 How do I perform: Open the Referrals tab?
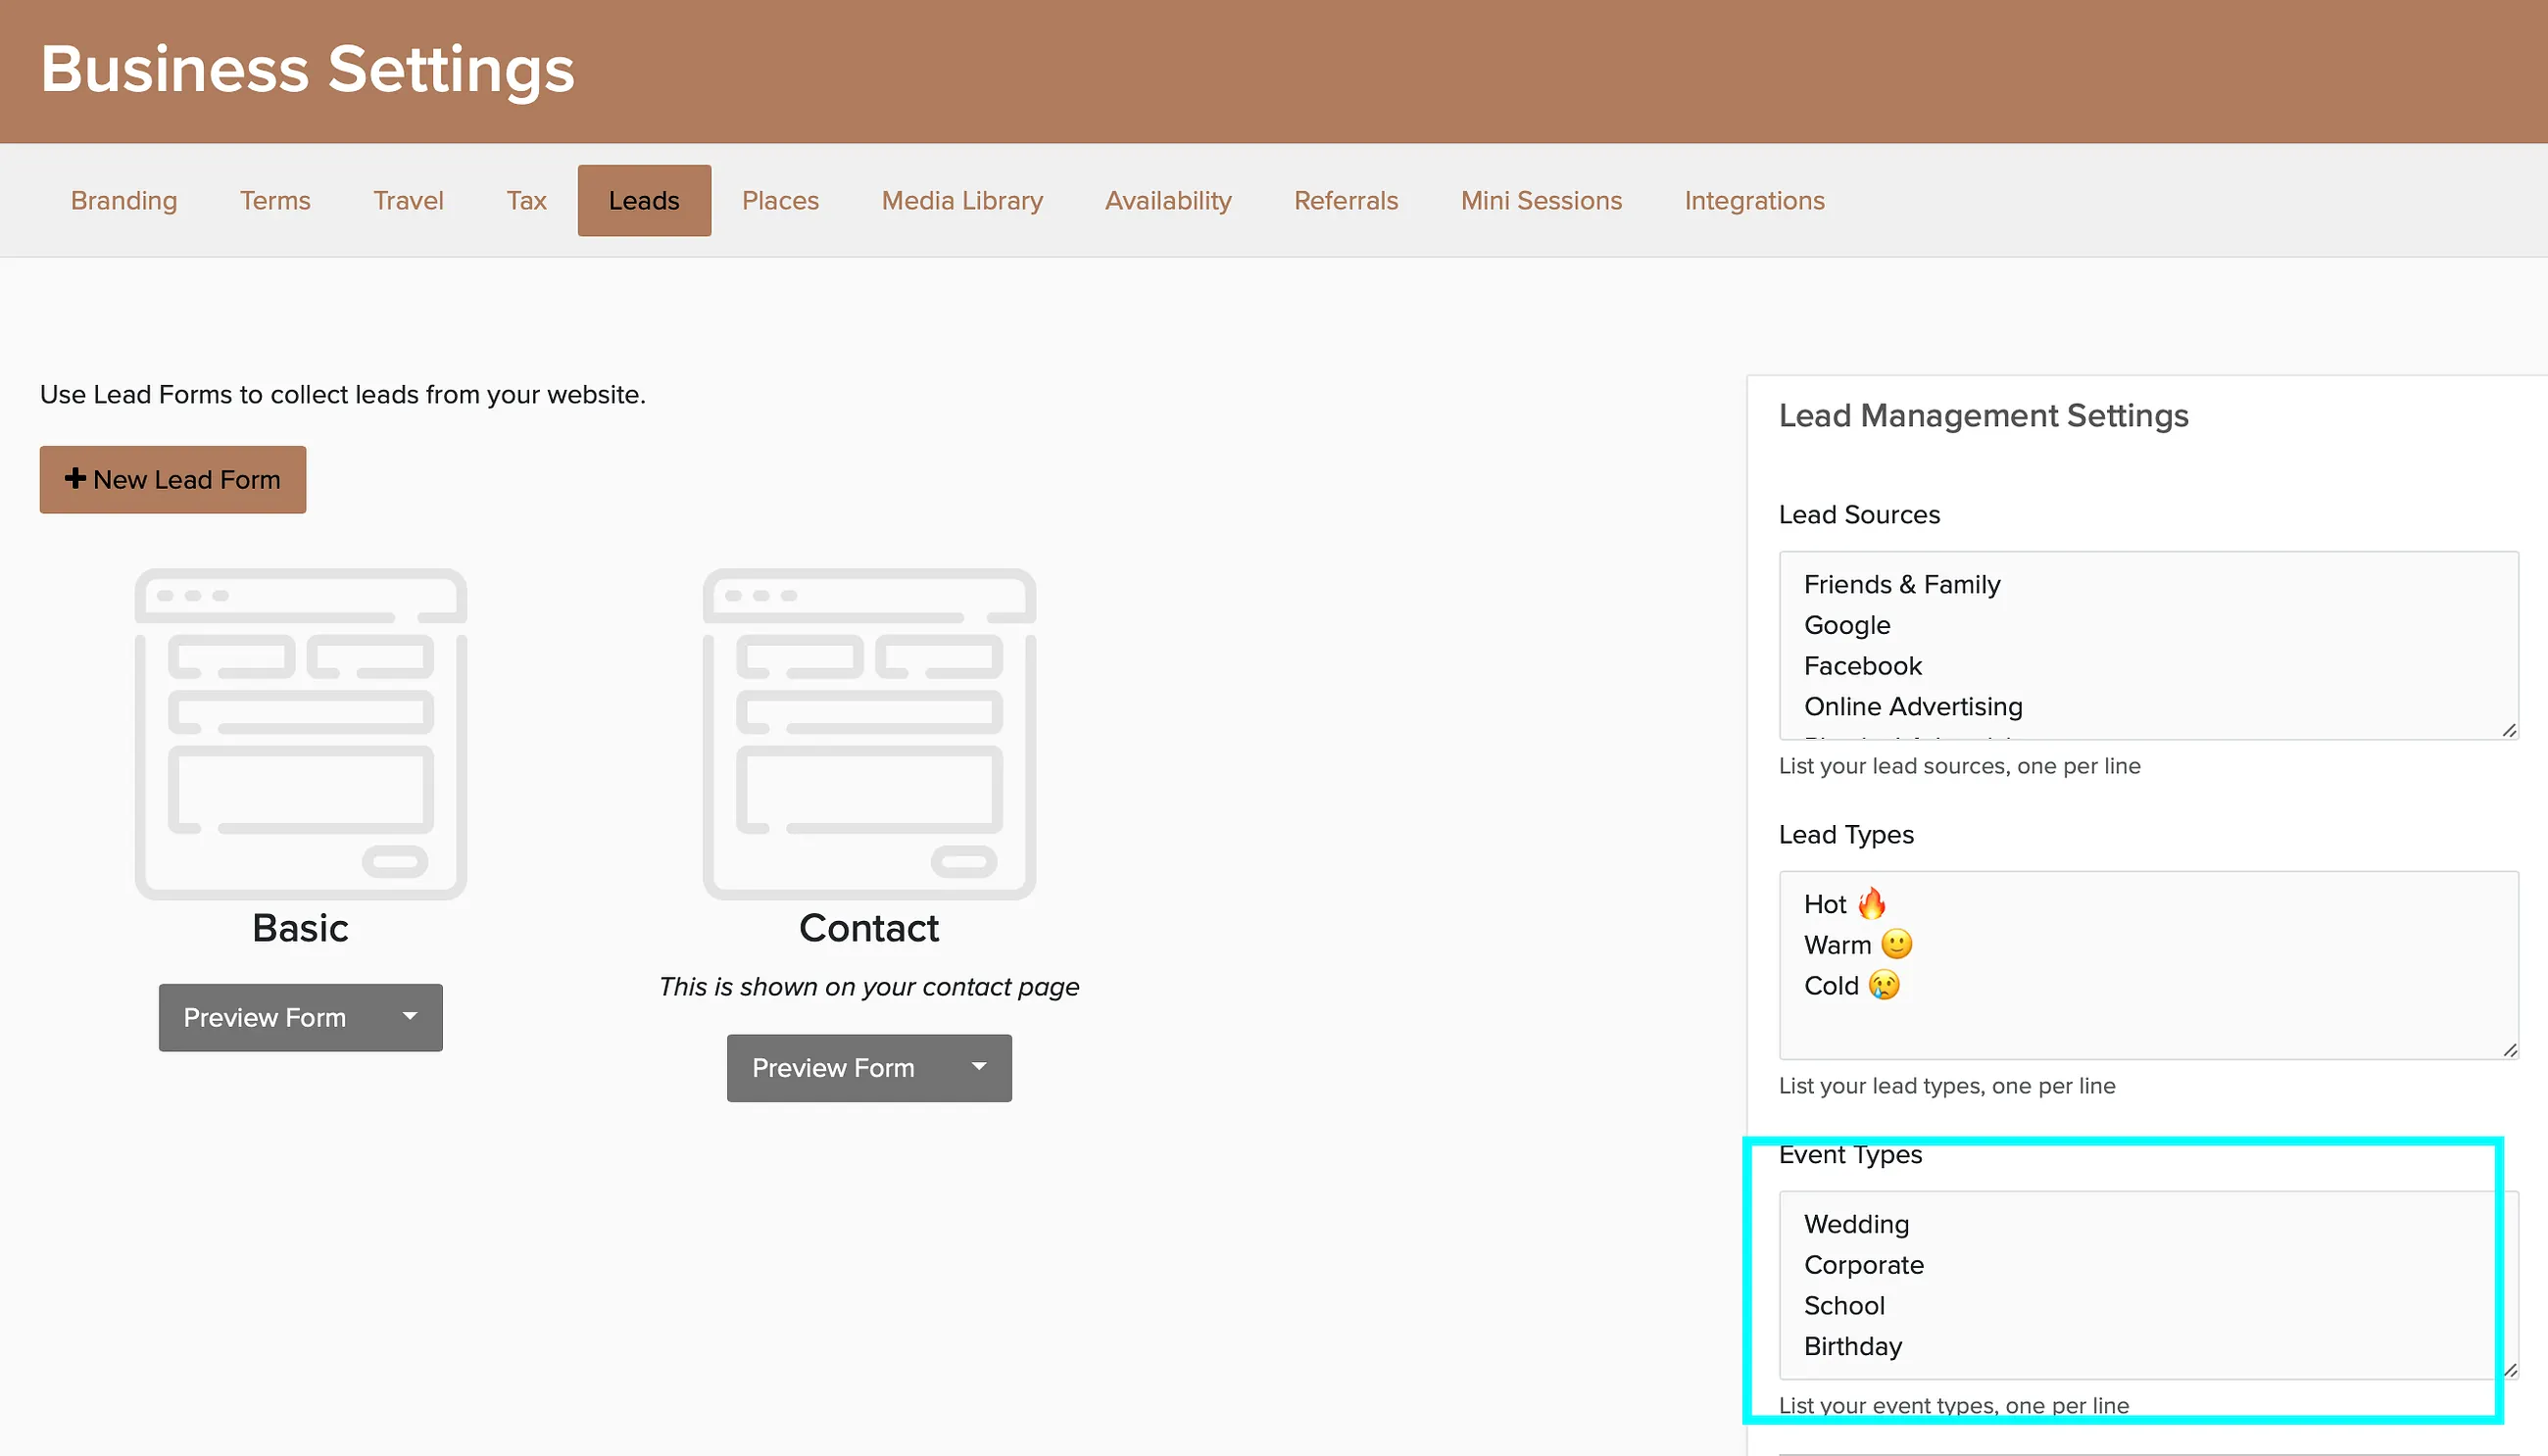pos(1346,200)
